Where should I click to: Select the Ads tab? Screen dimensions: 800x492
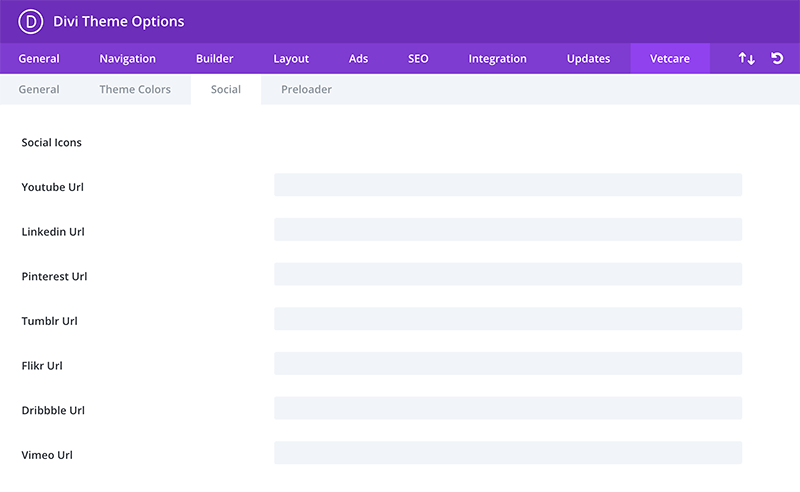[358, 59]
